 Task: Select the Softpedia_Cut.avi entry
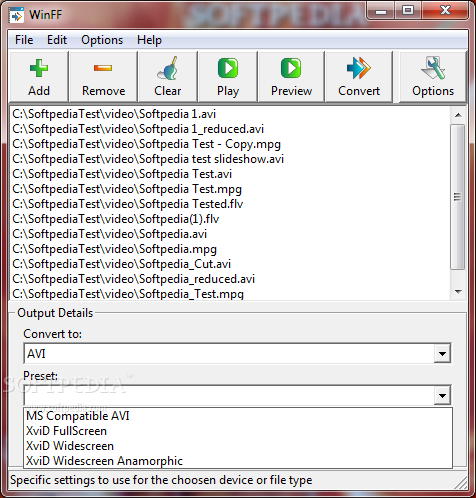230,264
